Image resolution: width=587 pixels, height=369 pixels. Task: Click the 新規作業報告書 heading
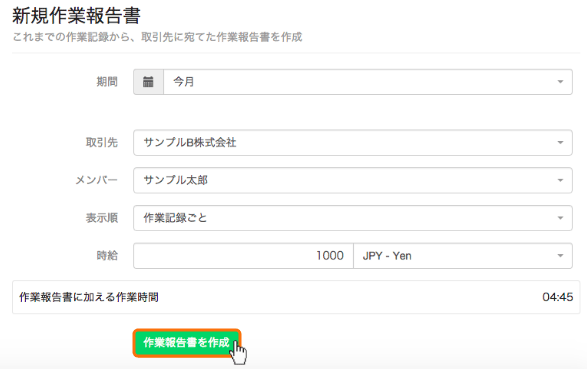pyautogui.click(x=76, y=16)
